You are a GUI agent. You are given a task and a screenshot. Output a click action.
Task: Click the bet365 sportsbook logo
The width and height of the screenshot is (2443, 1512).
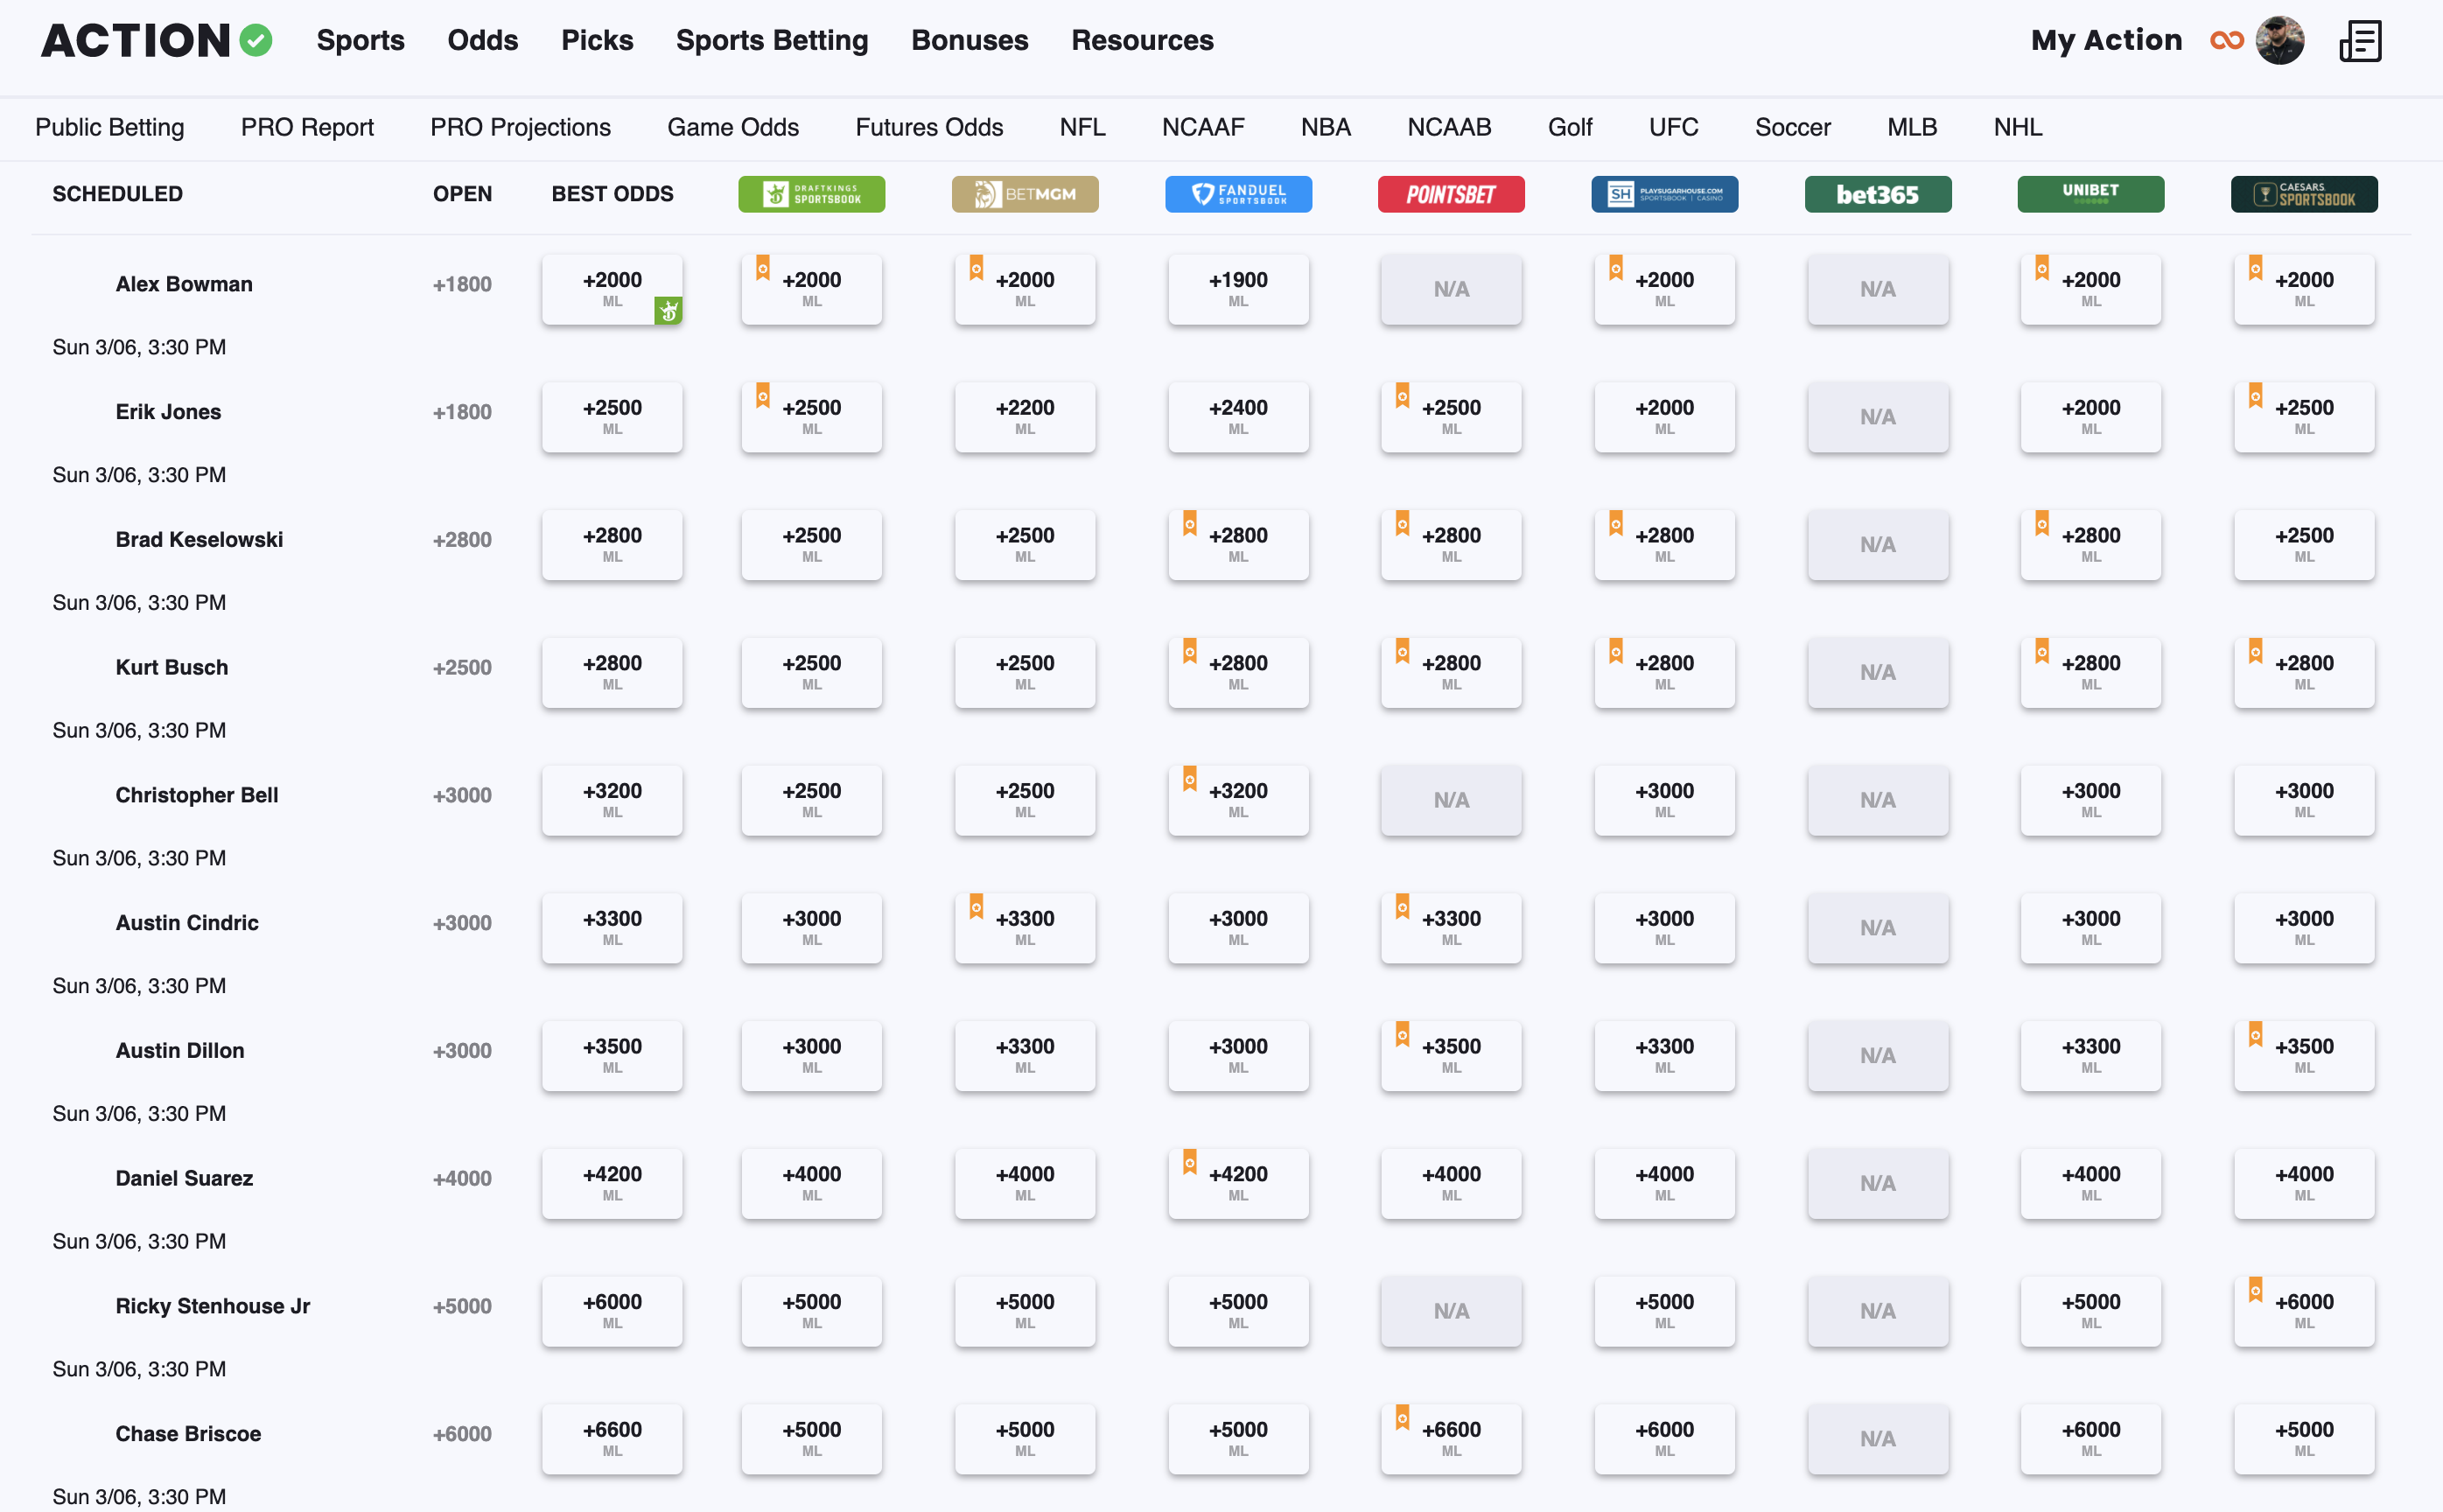[1877, 194]
